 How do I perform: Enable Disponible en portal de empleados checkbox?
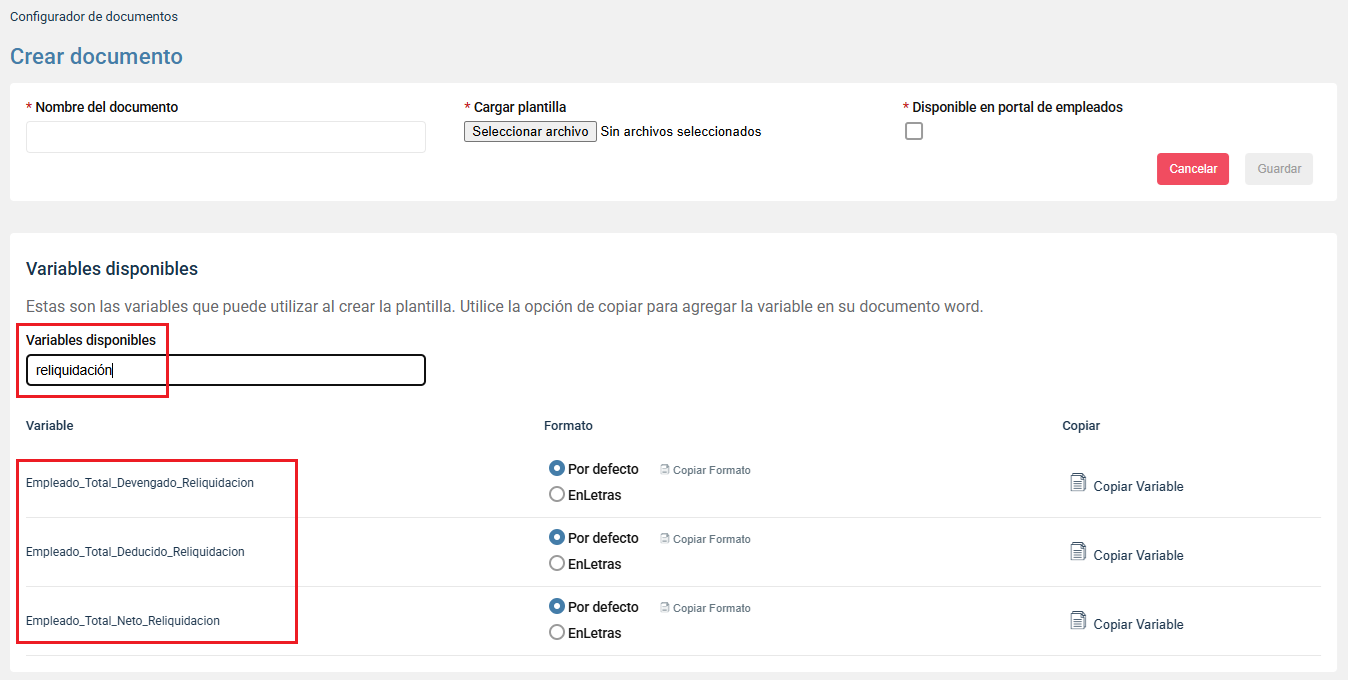pyautogui.click(x=913, y=131)
